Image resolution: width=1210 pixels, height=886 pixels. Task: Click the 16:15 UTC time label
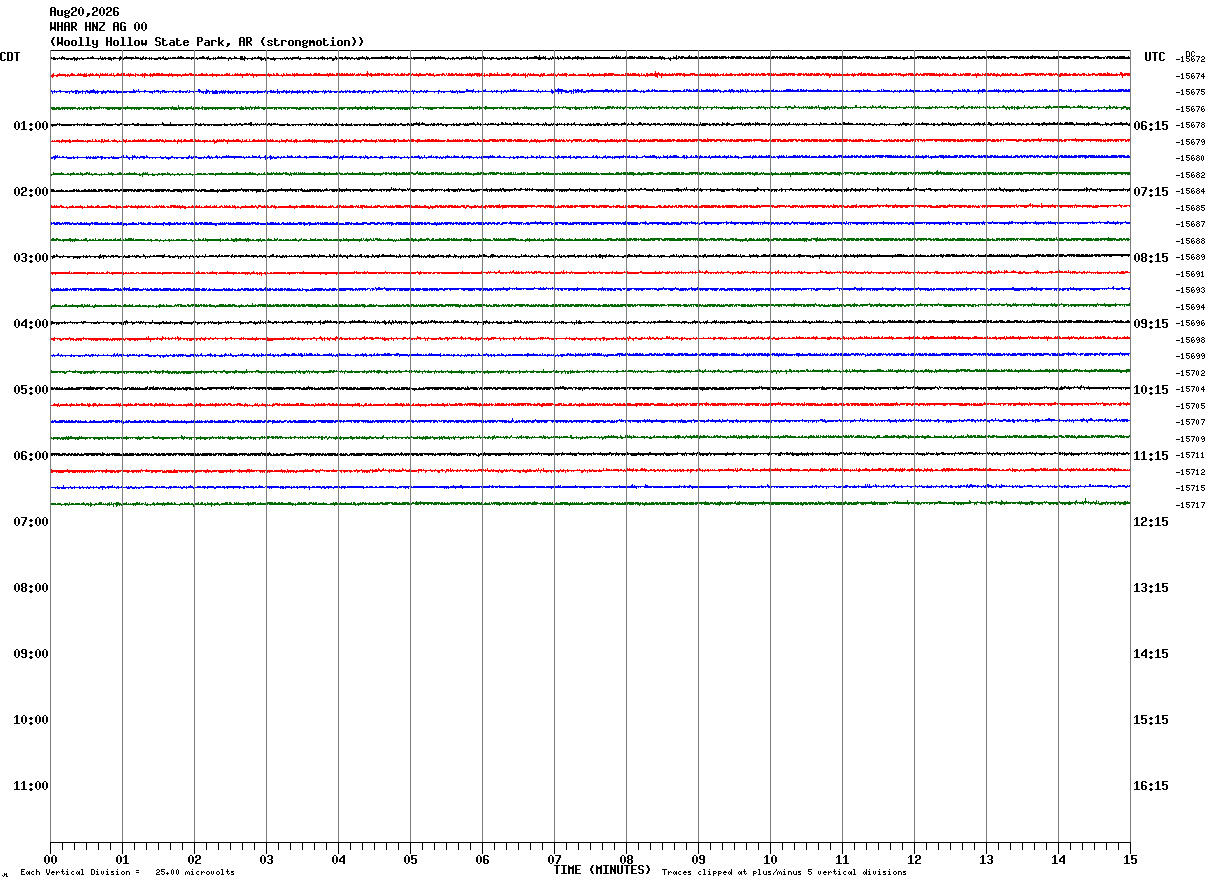[1151, 786]
